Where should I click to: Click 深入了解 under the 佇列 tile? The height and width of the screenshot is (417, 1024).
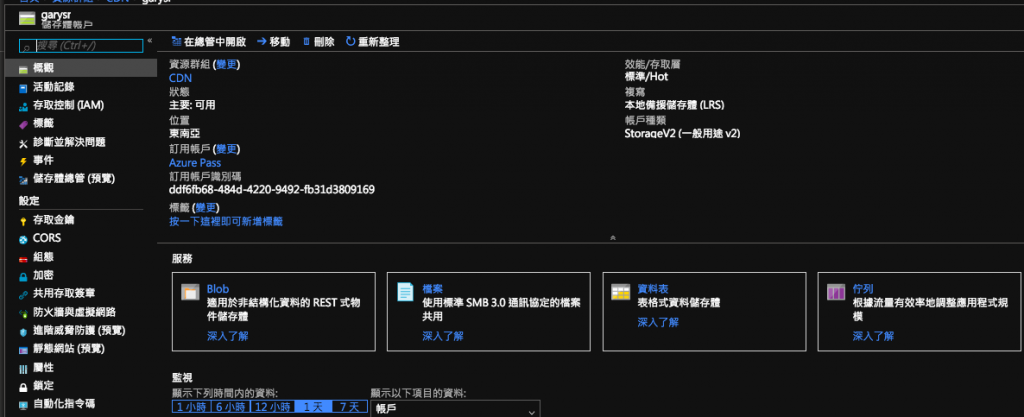[x=873, y=337]
